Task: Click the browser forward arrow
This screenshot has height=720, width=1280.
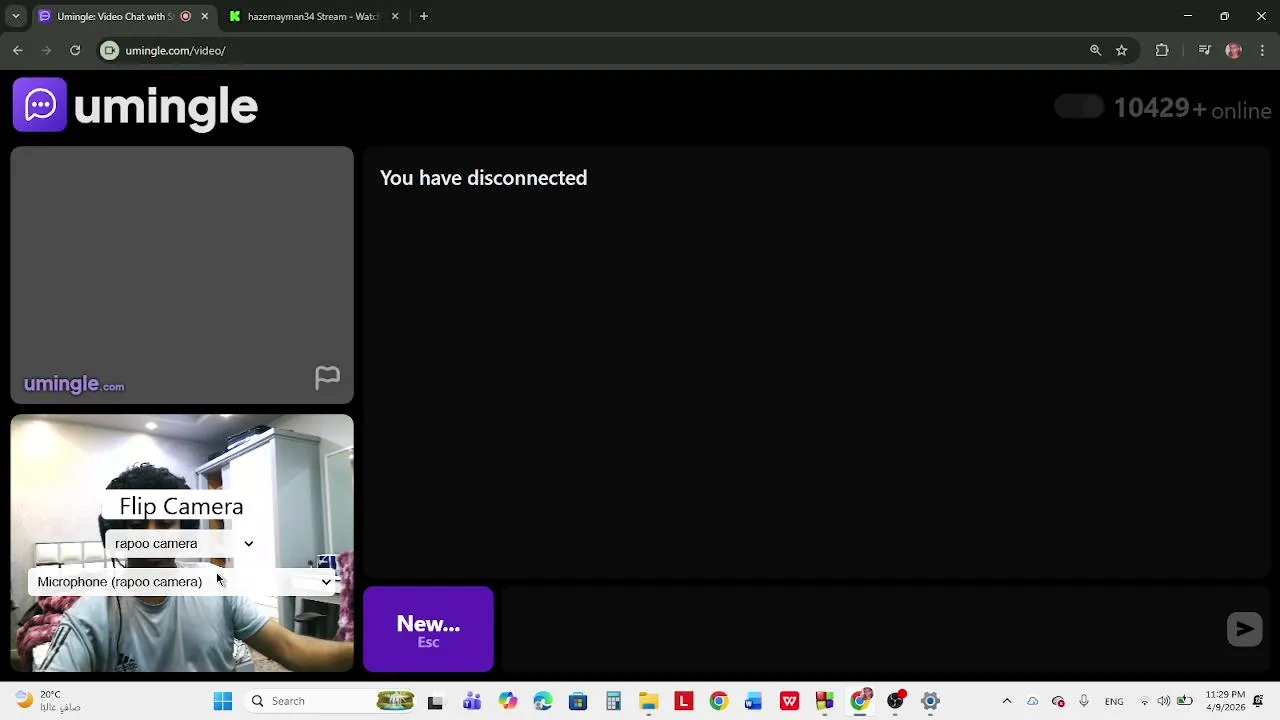Action: [x=46, y=50]
